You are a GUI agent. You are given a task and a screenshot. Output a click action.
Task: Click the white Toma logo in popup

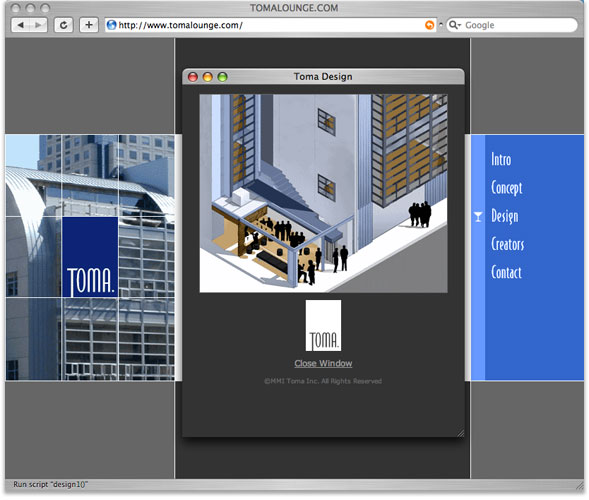pos(323,325)
